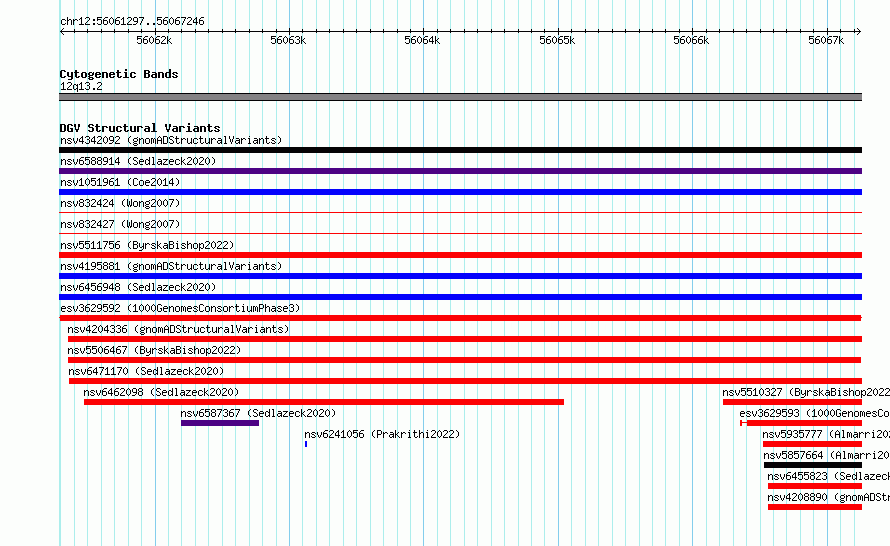Viewport: 890px width, 546px height.
Task: Open nsv6471170 Sedlazeck2020 label
Action: [146, 371]
